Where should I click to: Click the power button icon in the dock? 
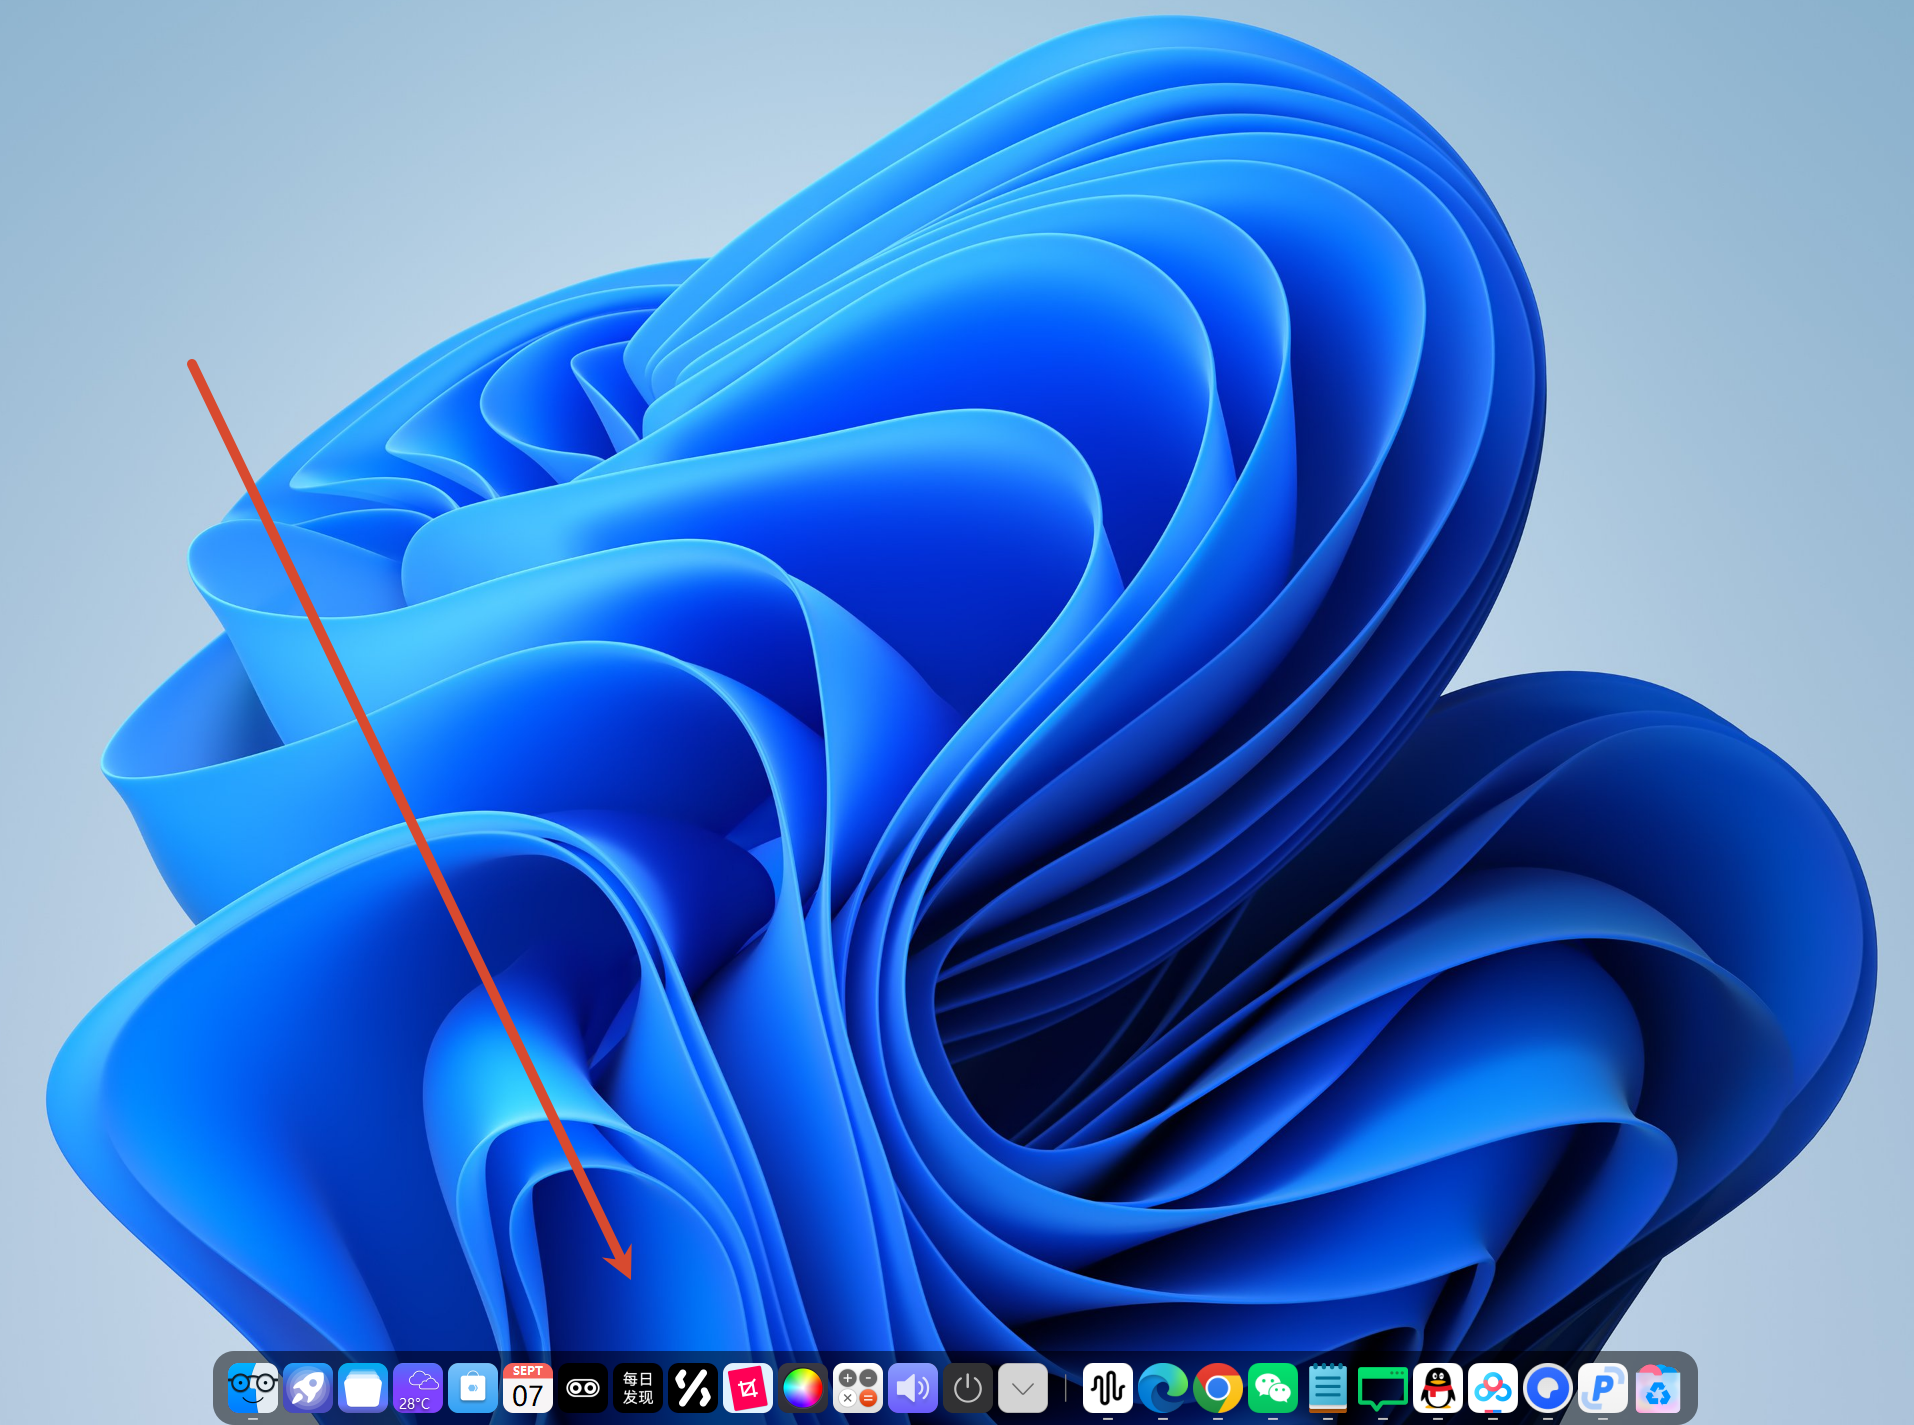968,1388
